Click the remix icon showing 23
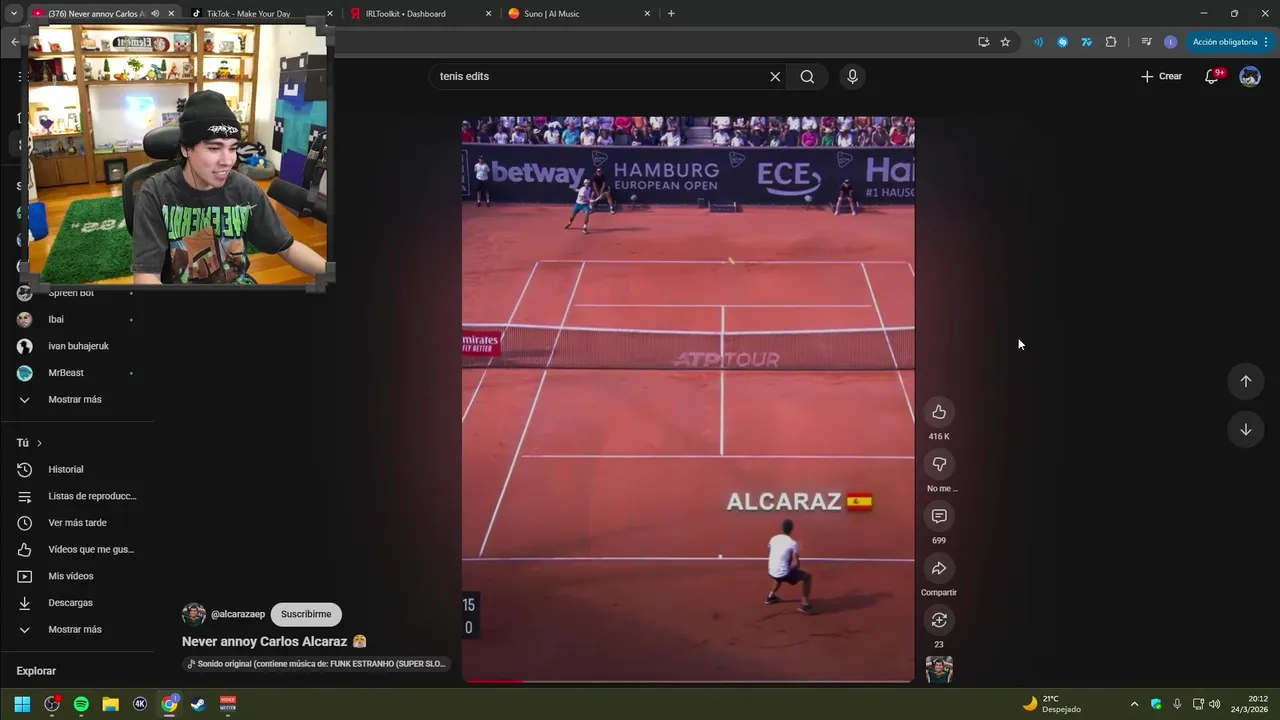Image resolution: width=1280 pixels, height=720 pixels. point(939,620)
